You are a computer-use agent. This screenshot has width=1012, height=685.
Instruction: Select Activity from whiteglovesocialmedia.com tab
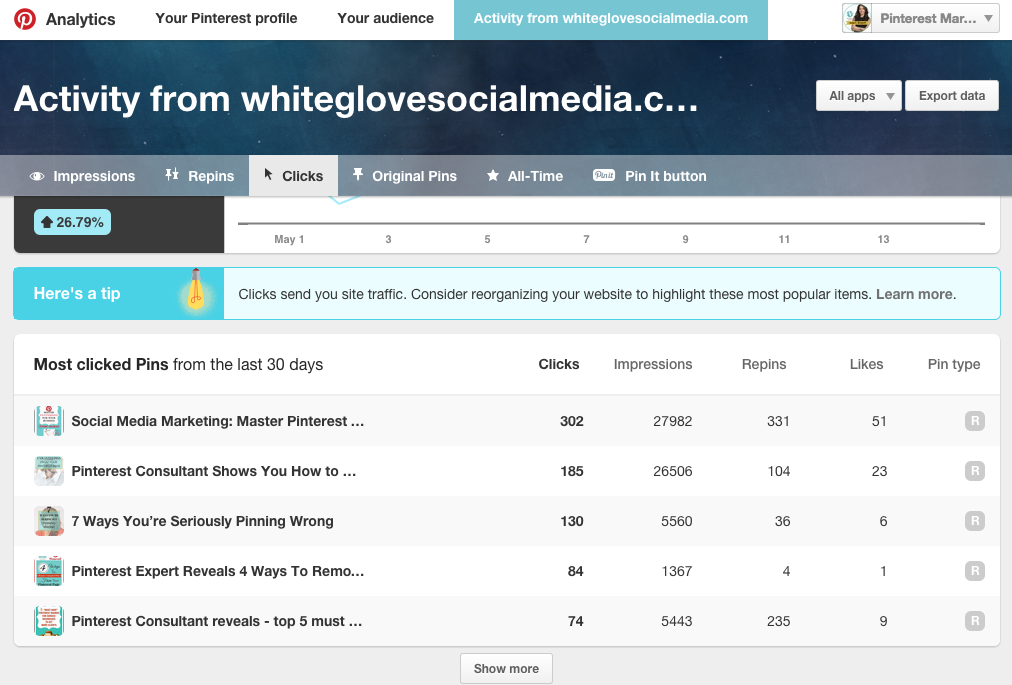point(611,19)
